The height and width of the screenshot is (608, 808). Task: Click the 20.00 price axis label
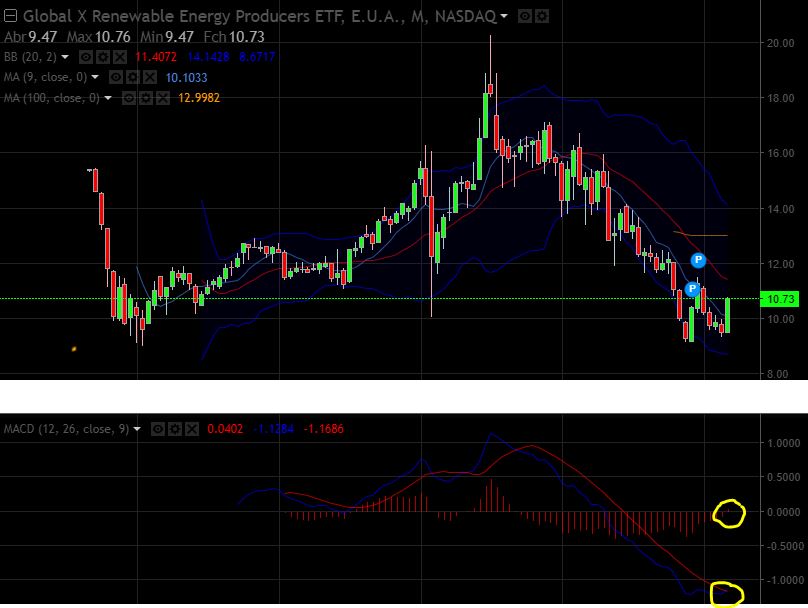pyautogui.click(x=780, y=43)
